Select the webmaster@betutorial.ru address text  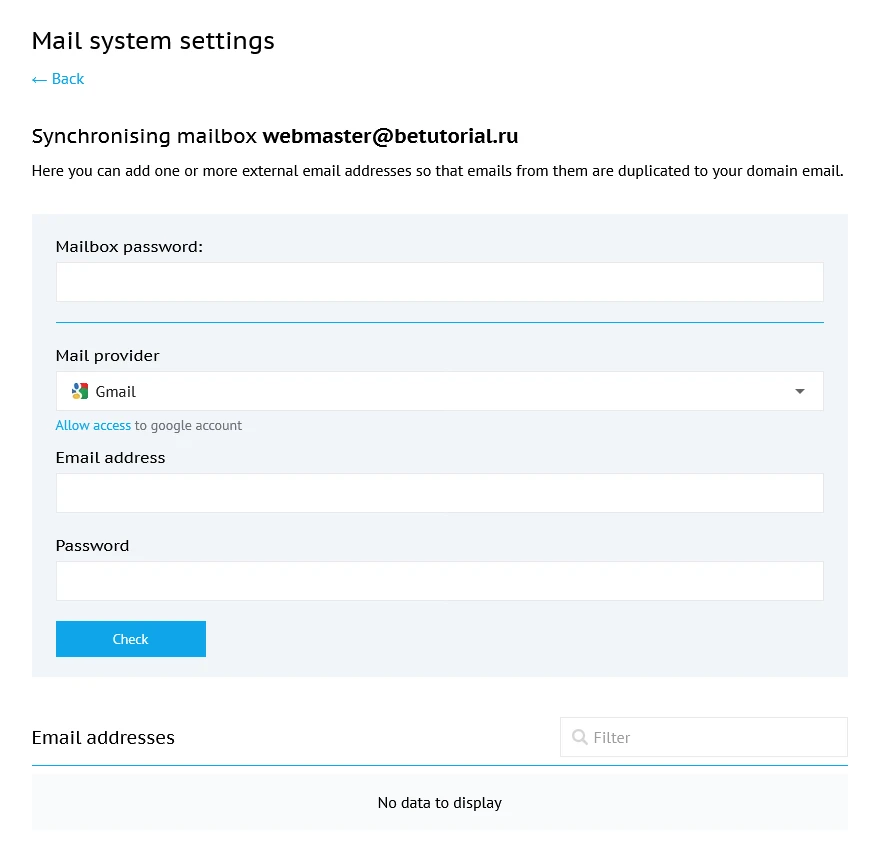(390, 136)
